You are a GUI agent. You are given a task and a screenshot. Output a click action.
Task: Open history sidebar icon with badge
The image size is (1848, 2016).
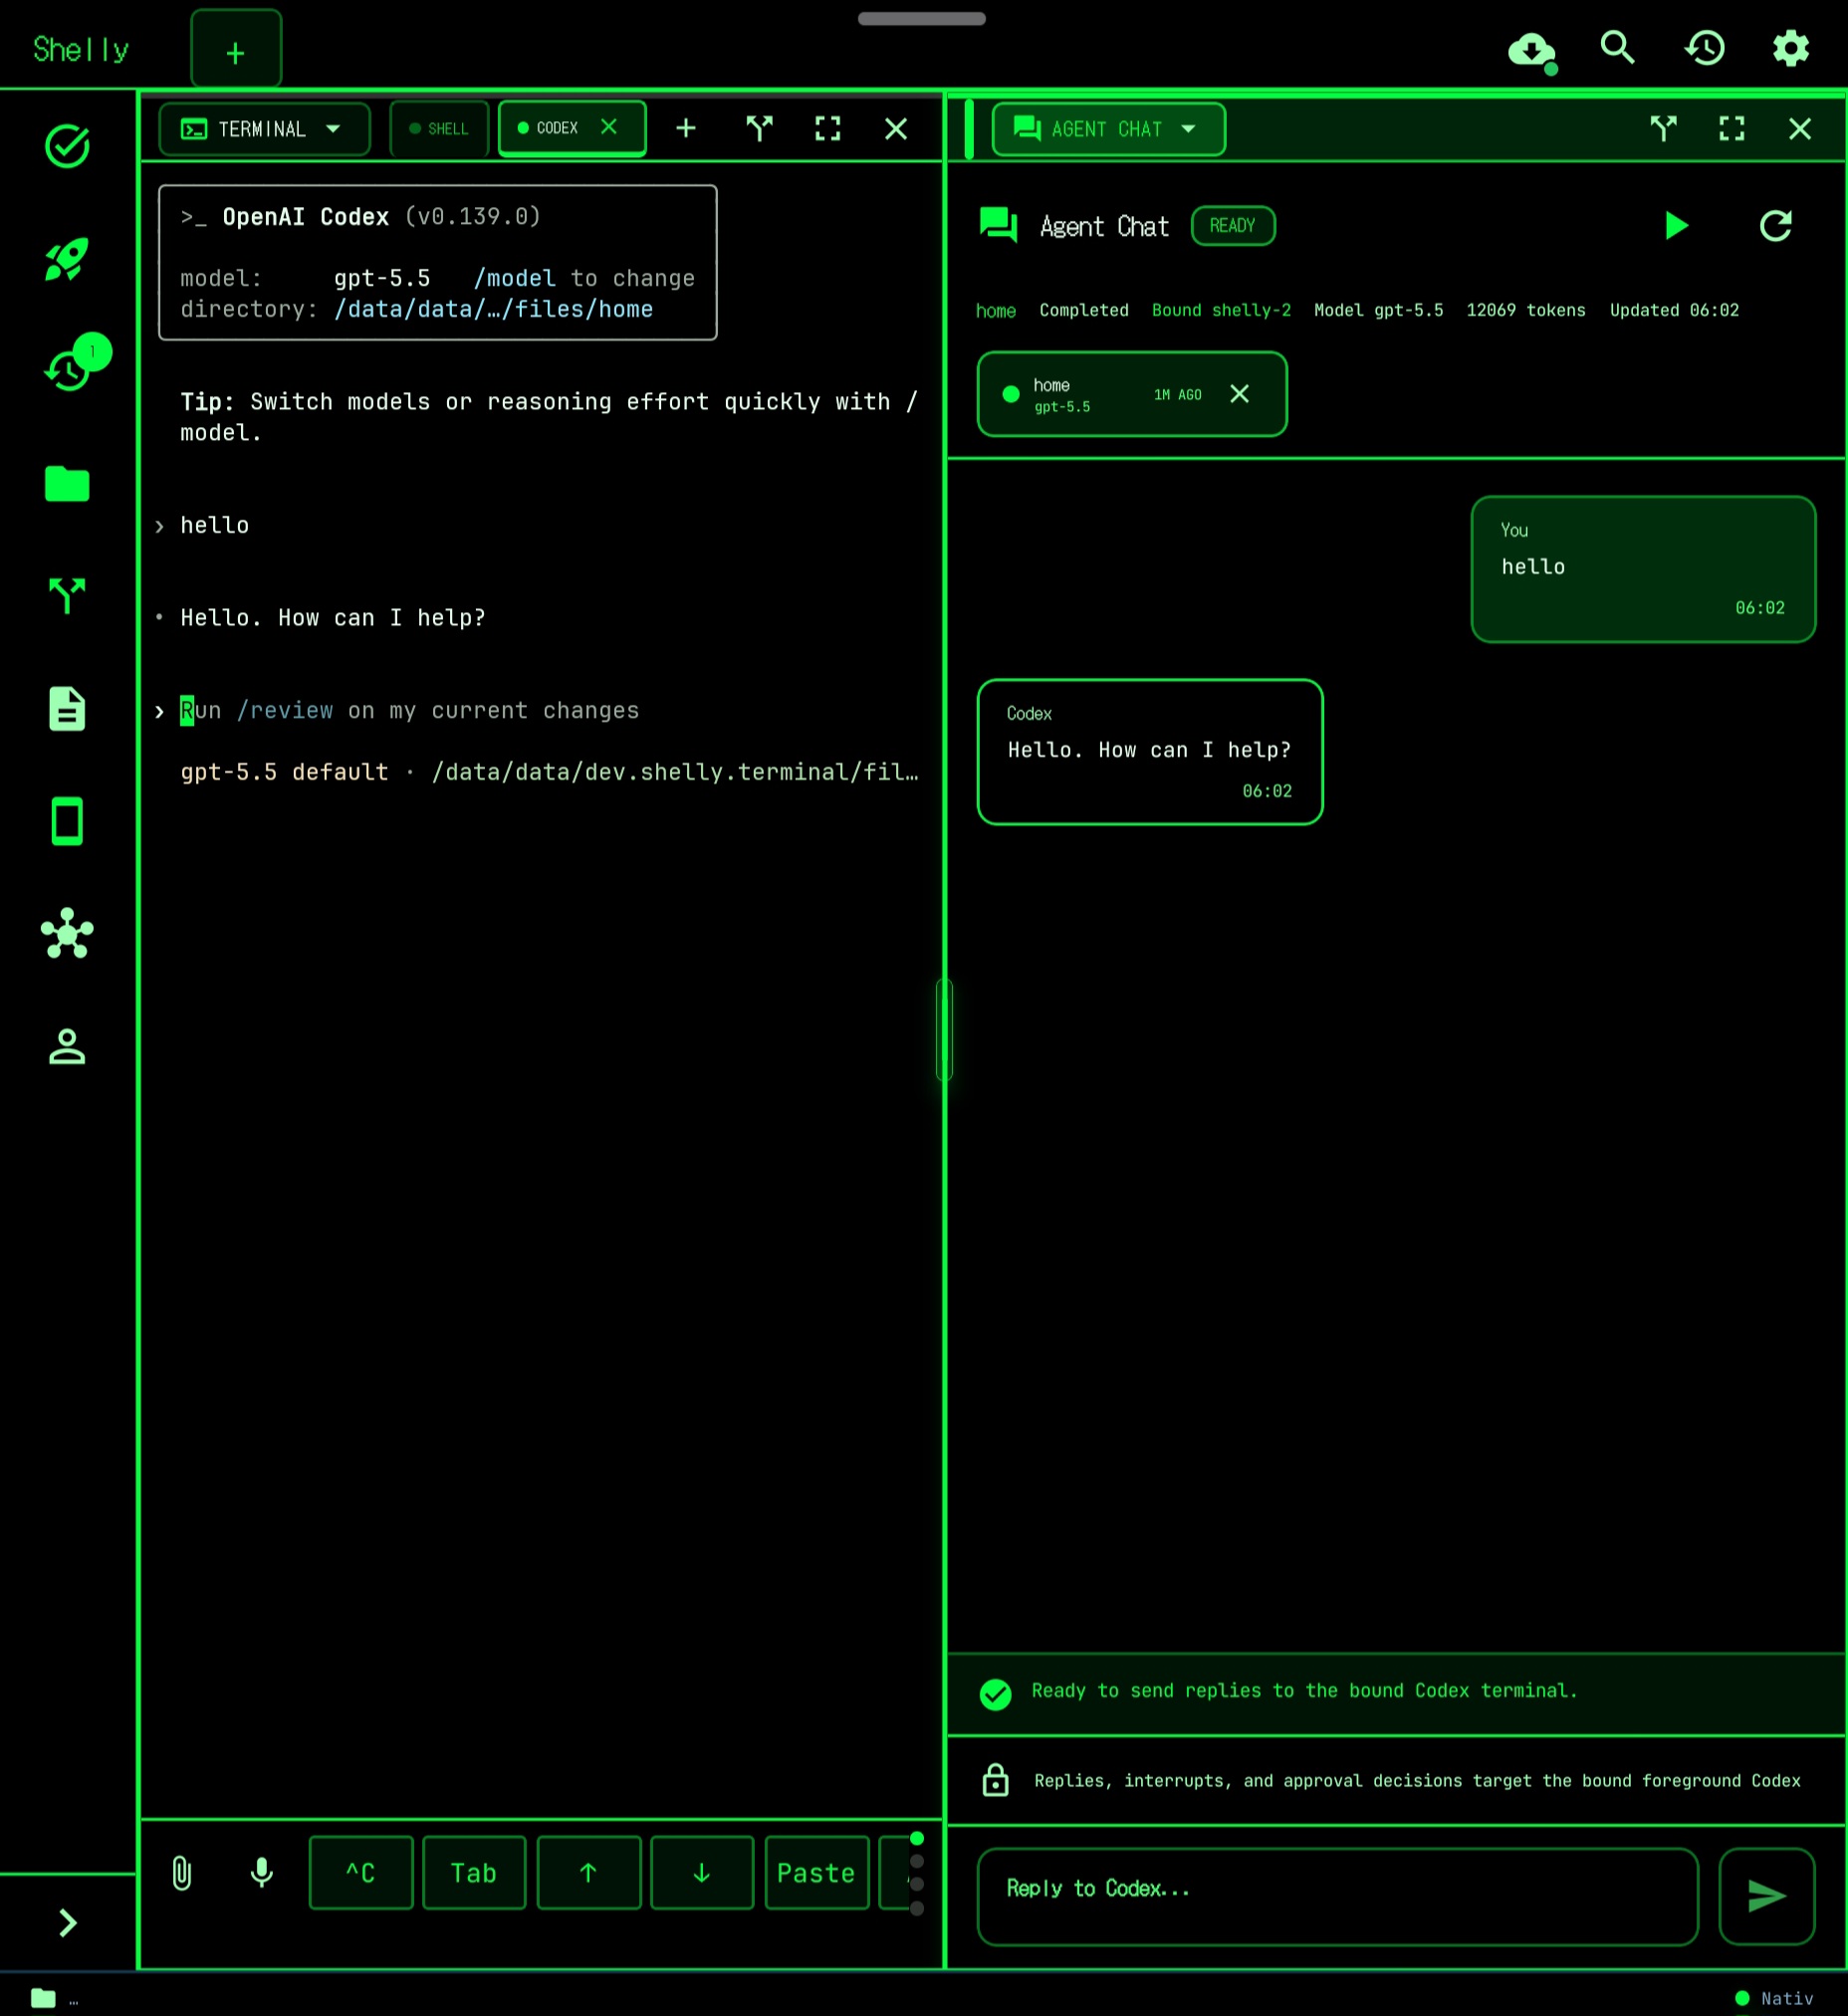click(x=69, y=370)
